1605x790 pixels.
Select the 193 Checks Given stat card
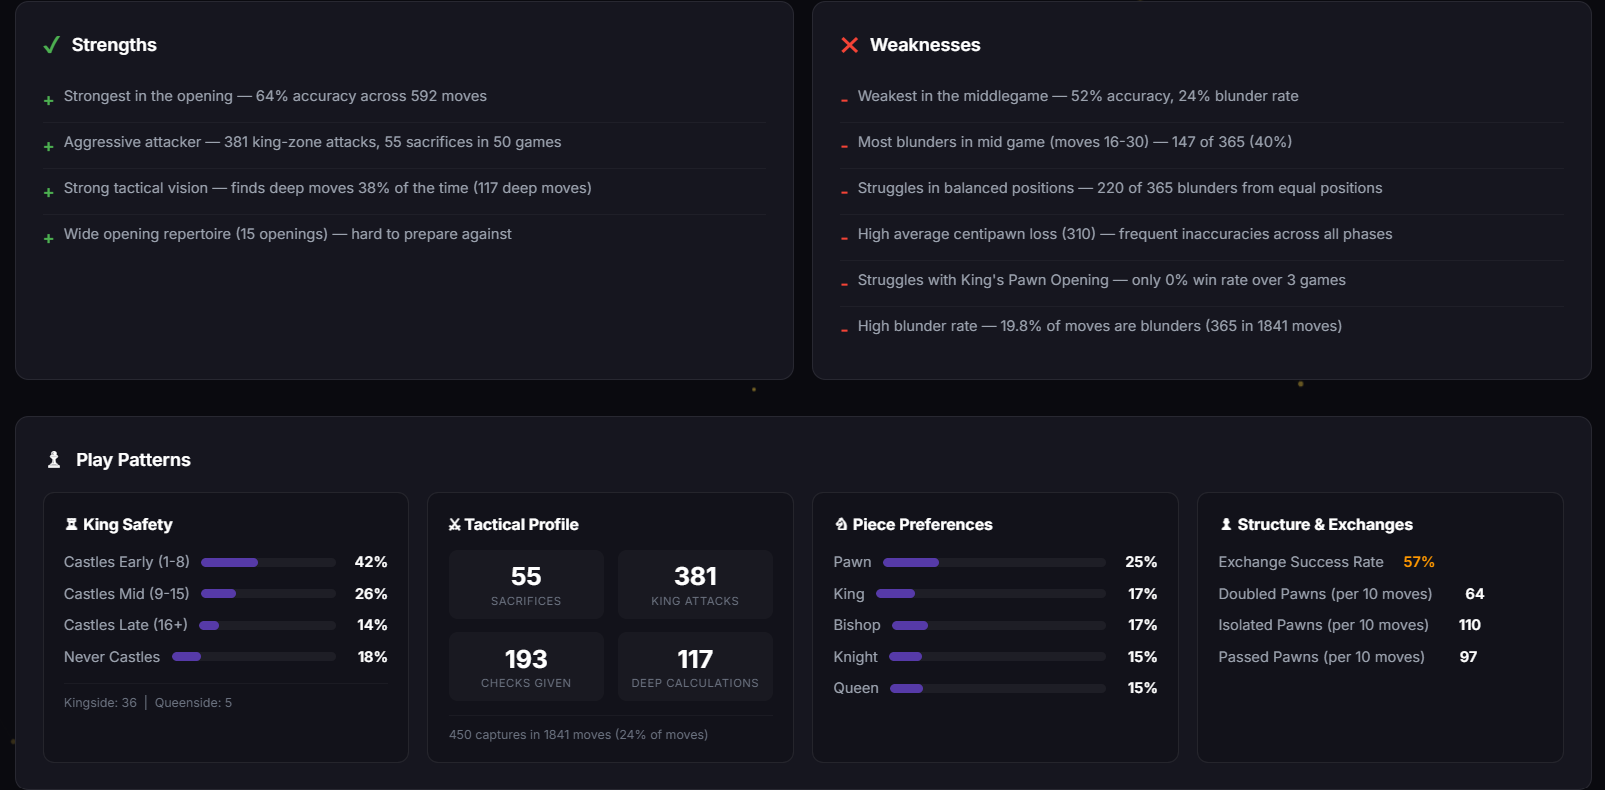tap(526, 667)
